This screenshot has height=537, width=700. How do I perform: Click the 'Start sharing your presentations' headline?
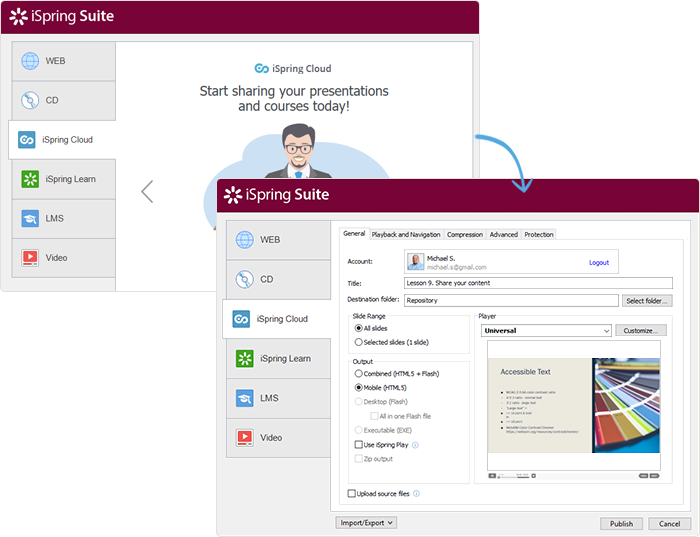tap(294, 99)
